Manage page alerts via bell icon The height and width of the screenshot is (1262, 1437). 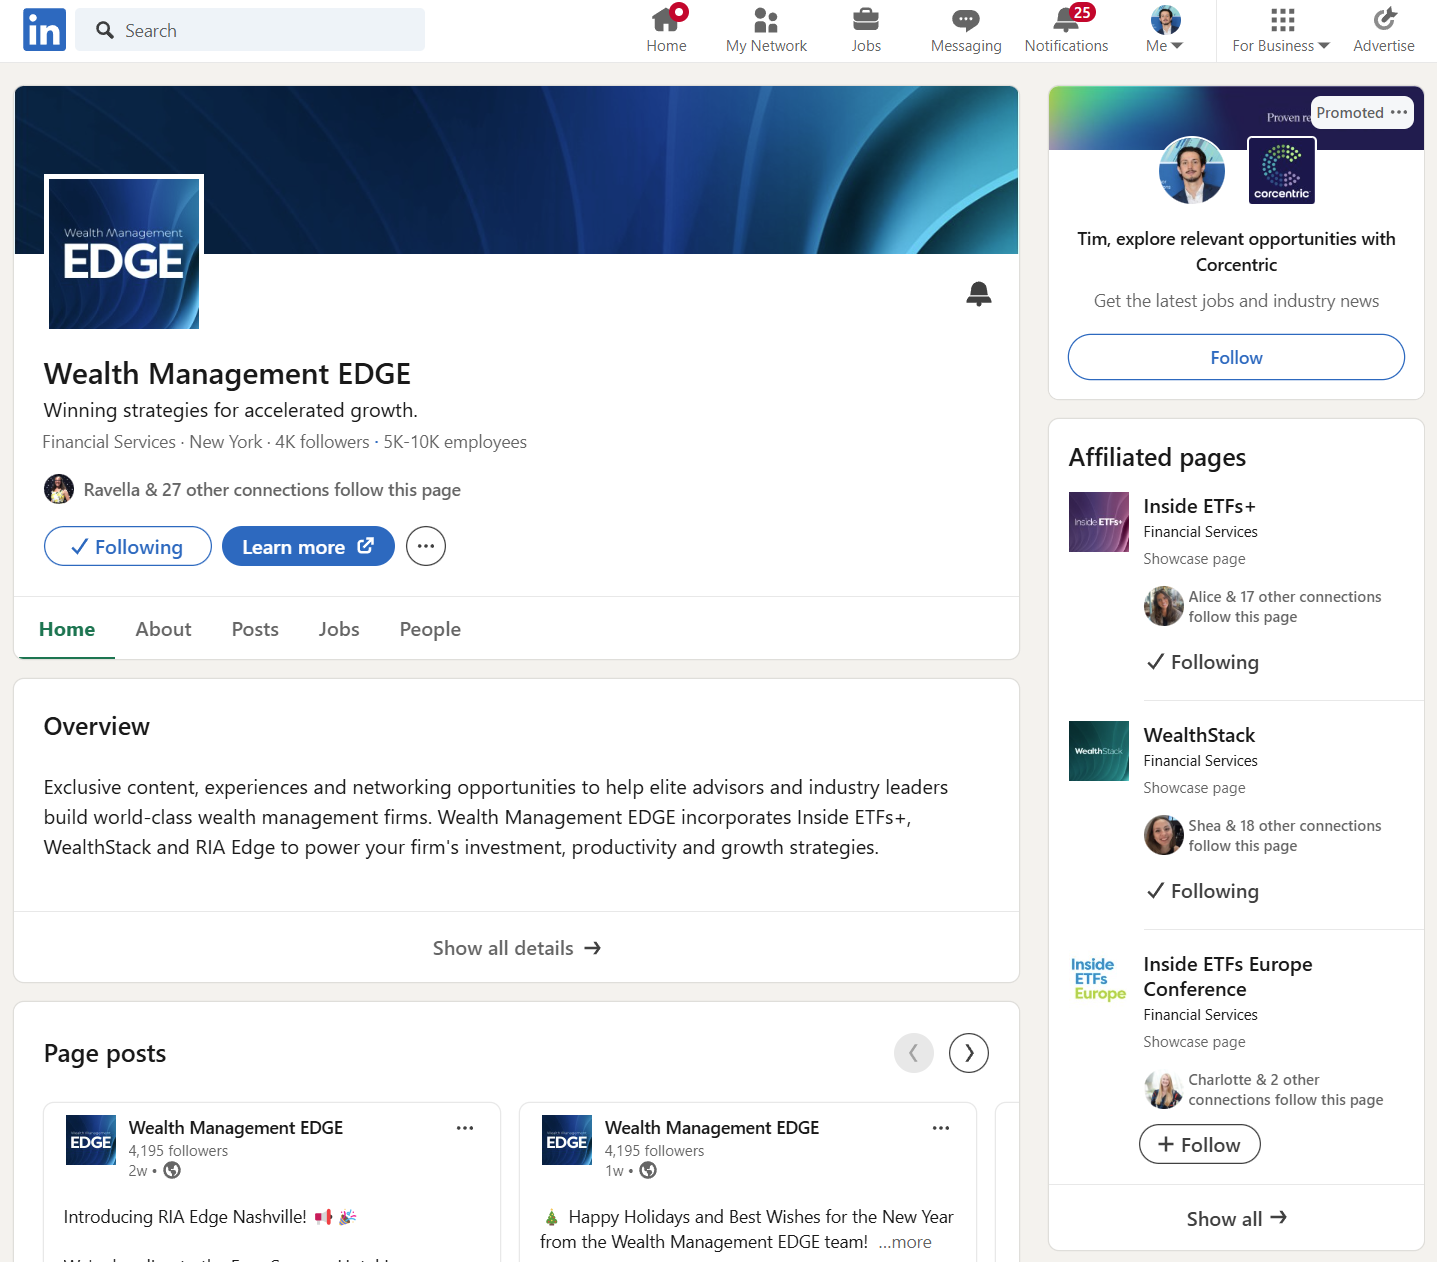click(x=979, y=294)
